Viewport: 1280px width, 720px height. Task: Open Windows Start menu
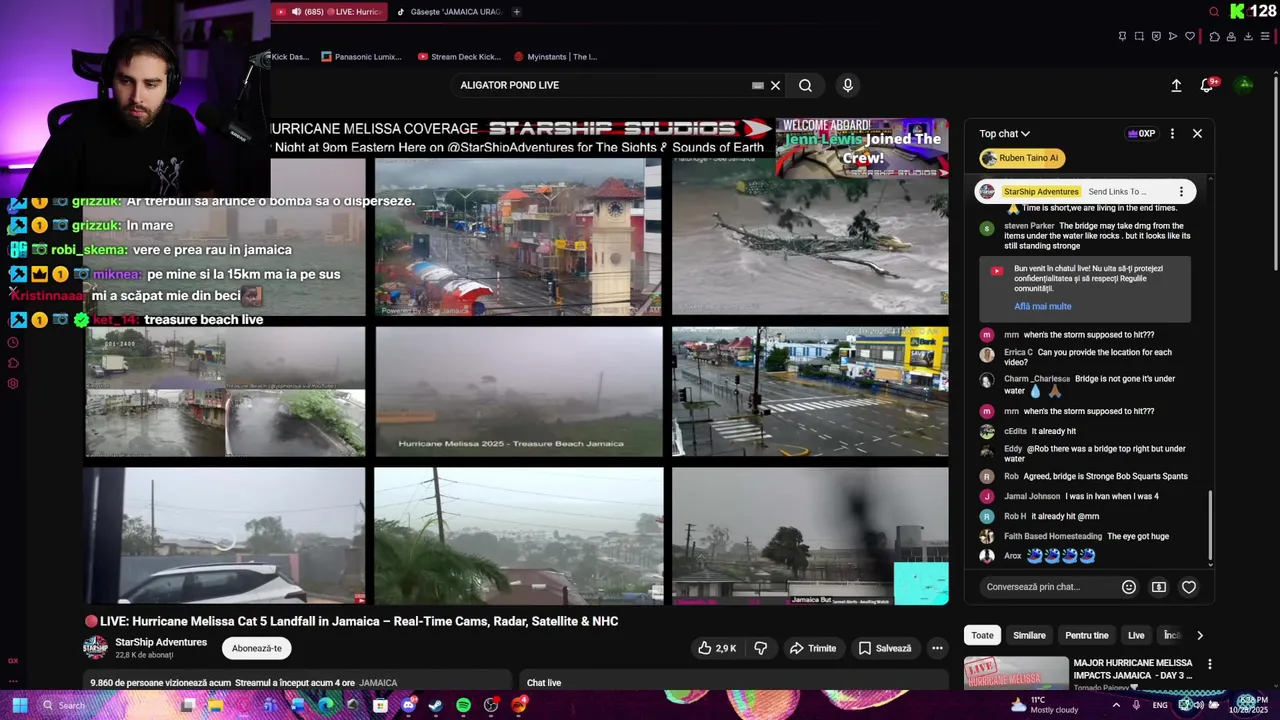(x=19, y=705)
